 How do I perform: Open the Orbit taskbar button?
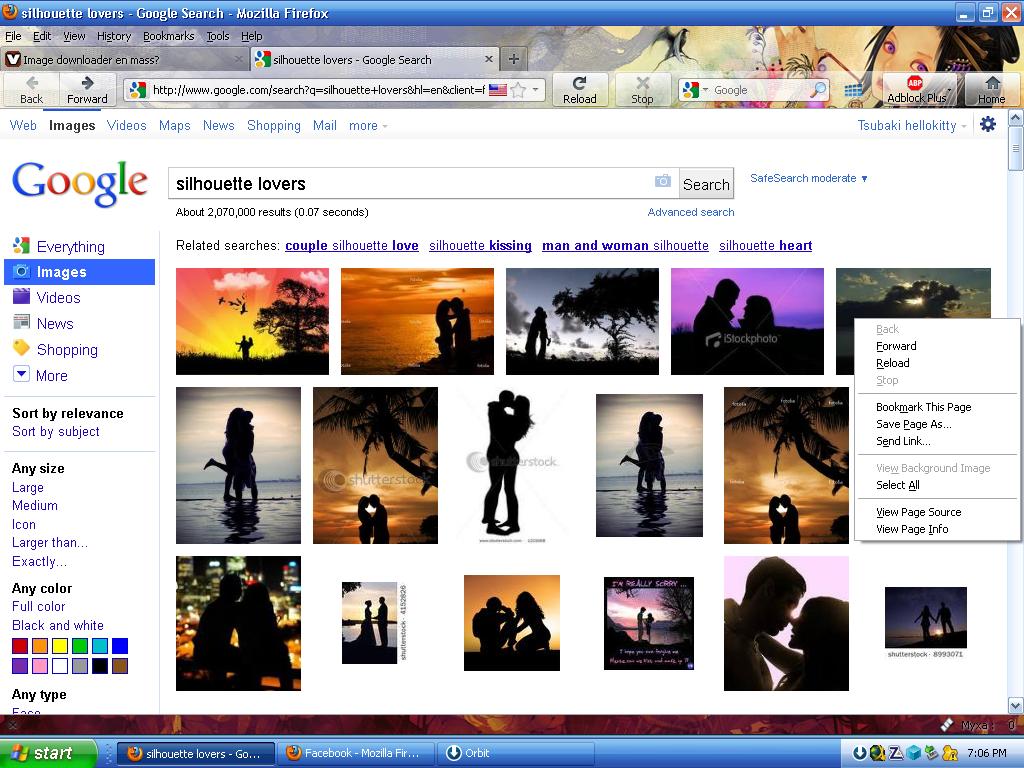(515, 753)
